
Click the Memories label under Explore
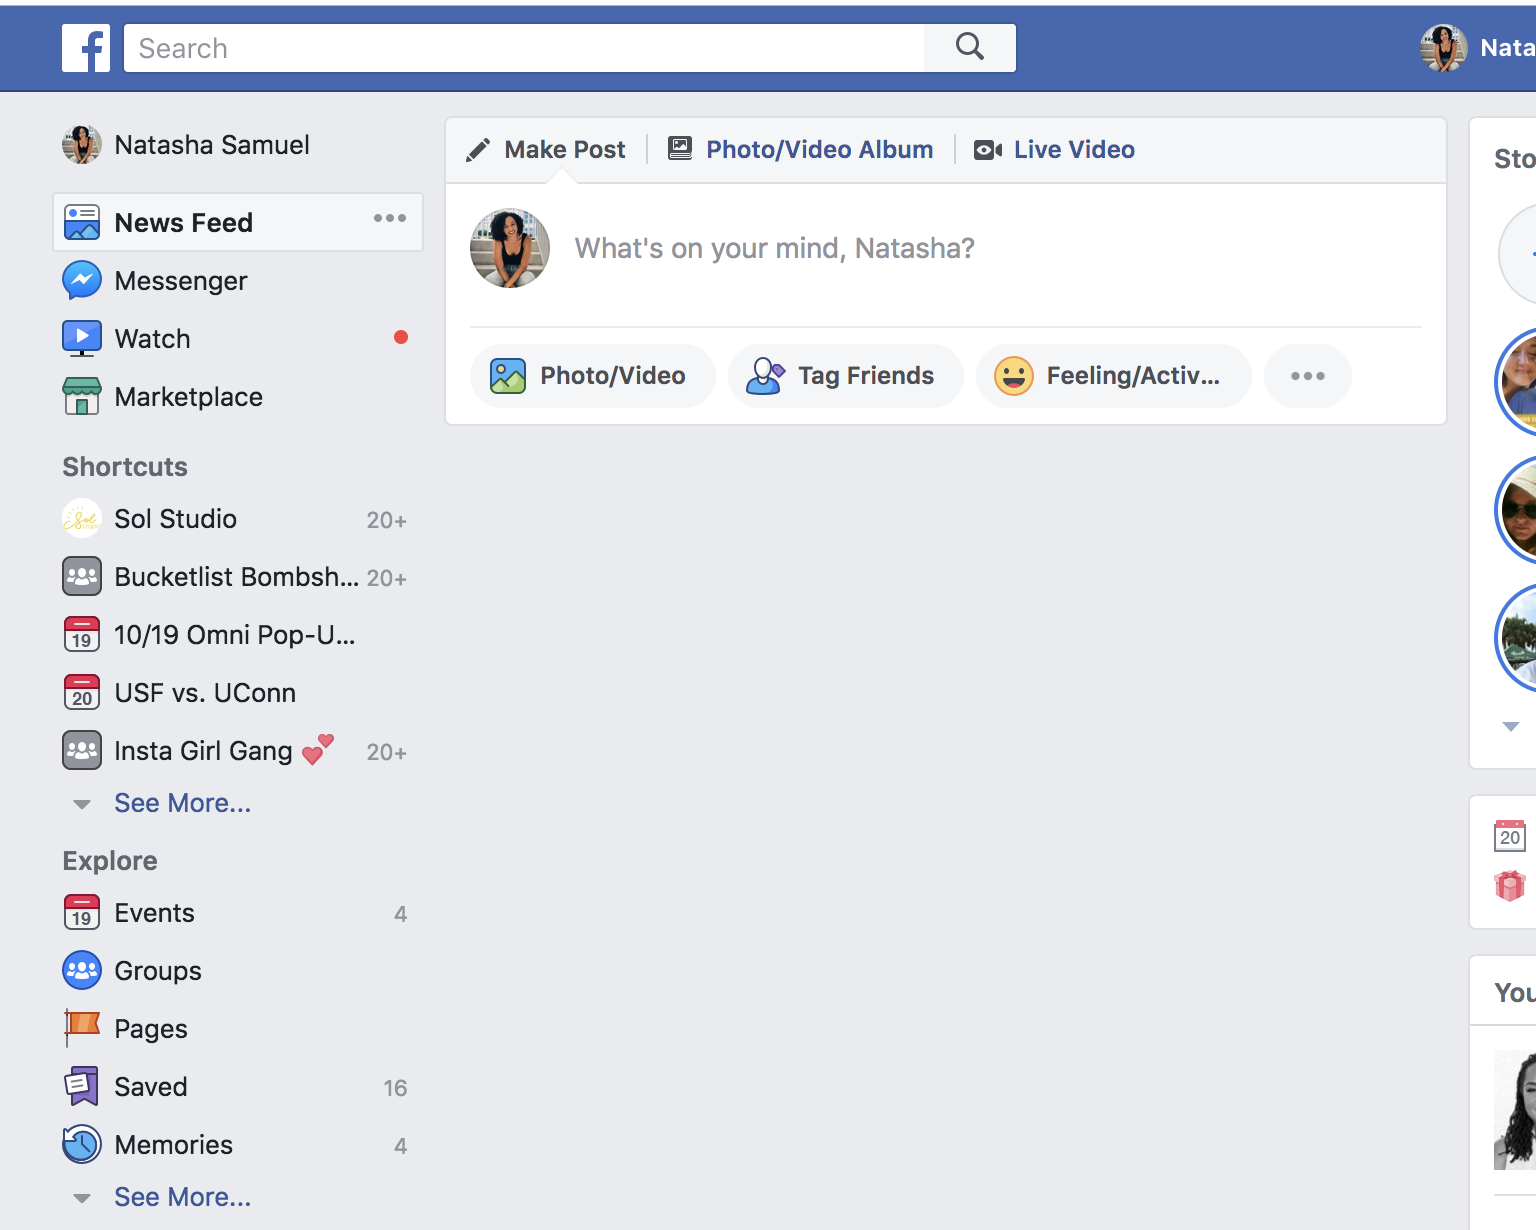point(174,1144)
